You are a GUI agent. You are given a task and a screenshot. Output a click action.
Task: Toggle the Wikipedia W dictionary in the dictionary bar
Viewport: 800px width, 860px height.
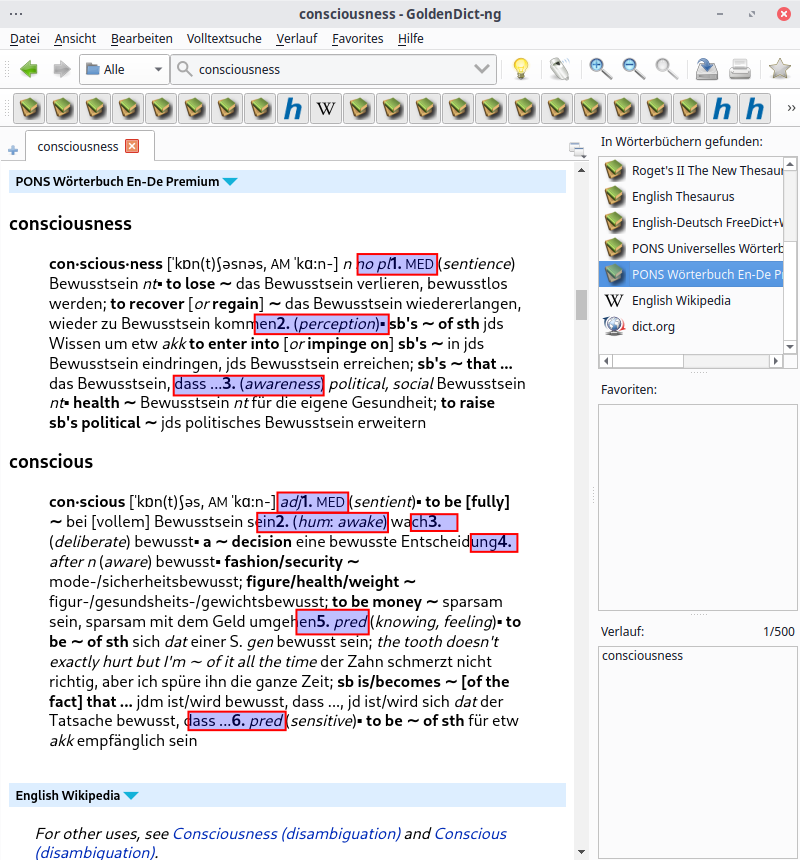[326, 108]
